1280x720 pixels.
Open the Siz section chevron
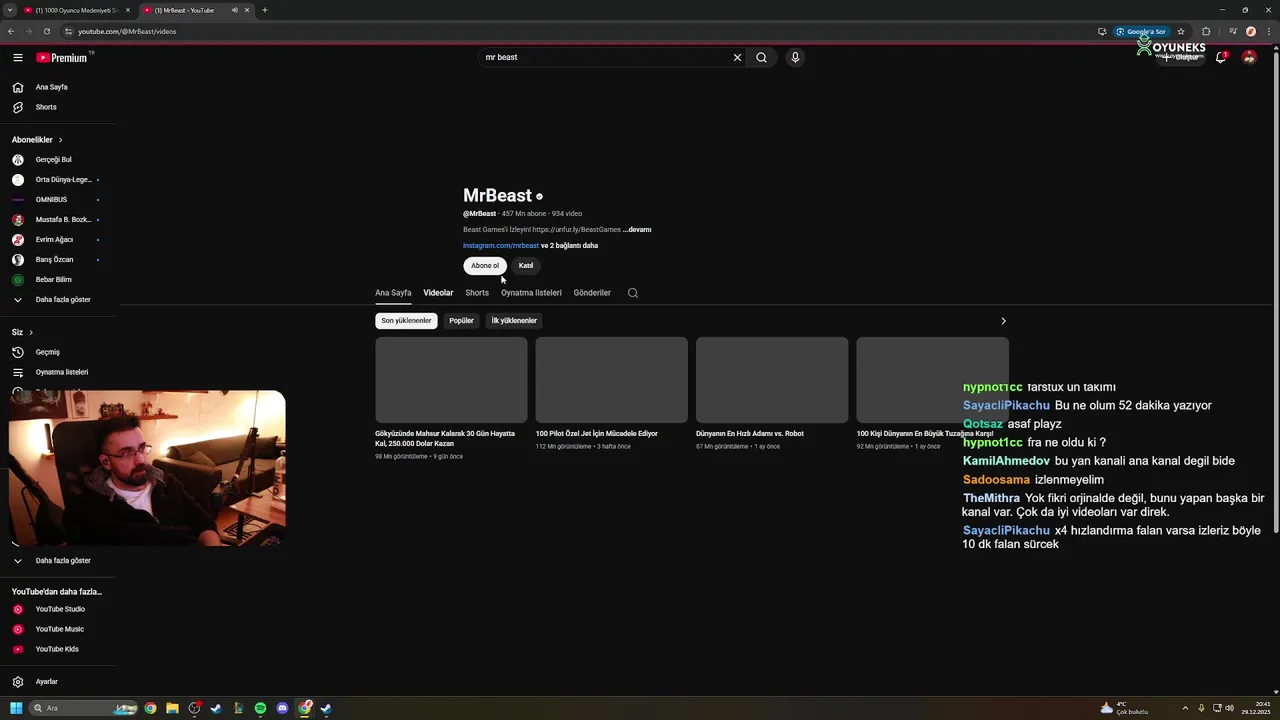[x=31, y=332]
